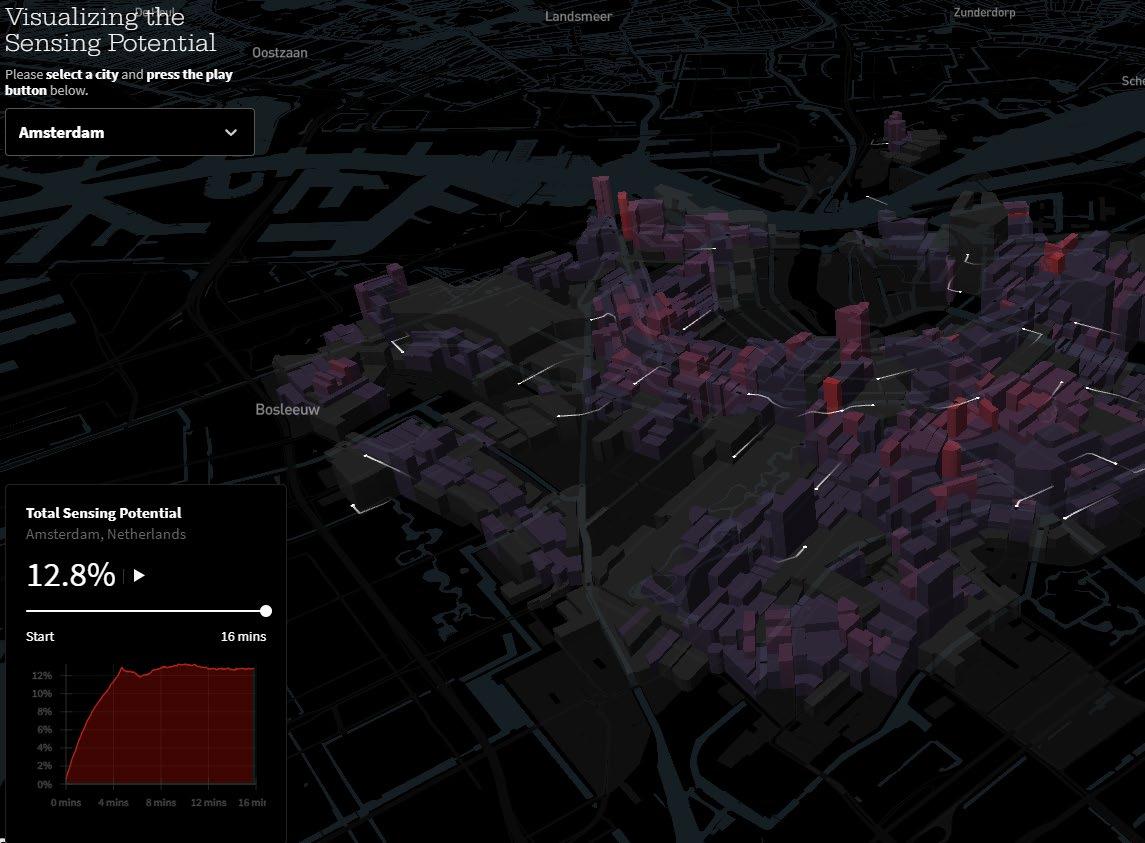Click the timeline slider handle at 16 mins
Viewport: 1145px width, 843px height.
(266, 611)
